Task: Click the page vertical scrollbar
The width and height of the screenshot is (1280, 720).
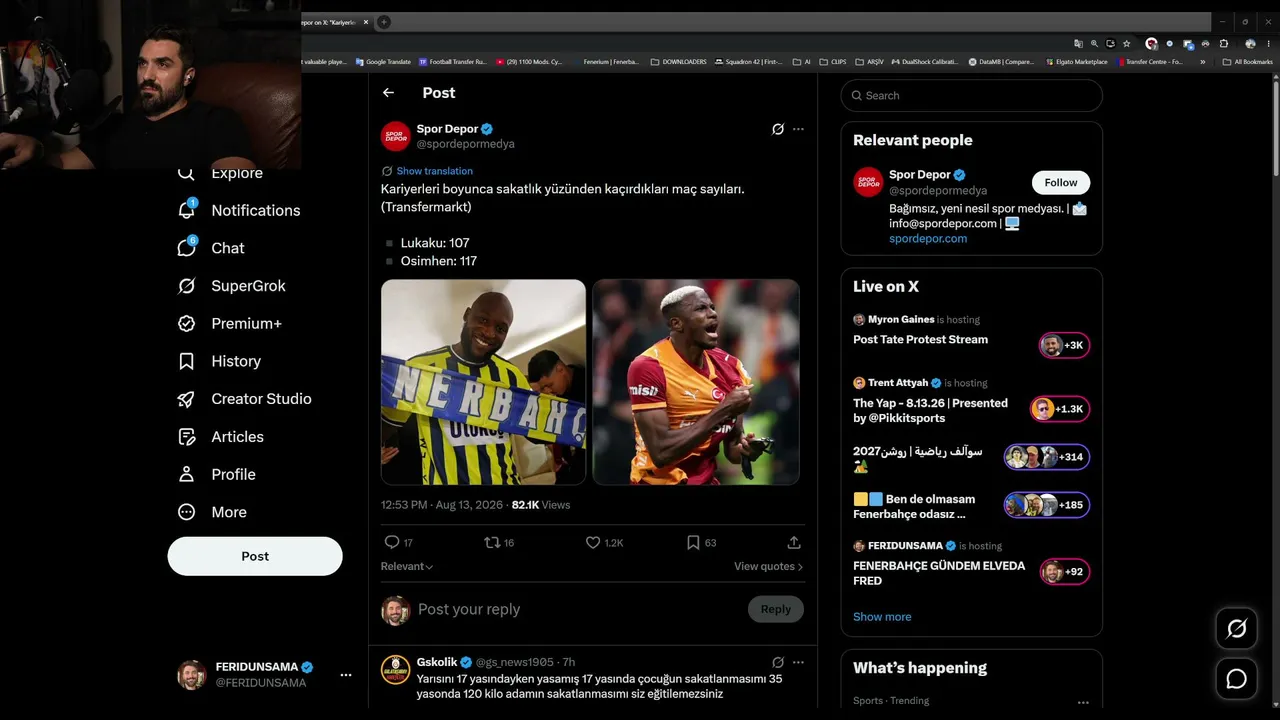Action: click(x=1275, y=130)
